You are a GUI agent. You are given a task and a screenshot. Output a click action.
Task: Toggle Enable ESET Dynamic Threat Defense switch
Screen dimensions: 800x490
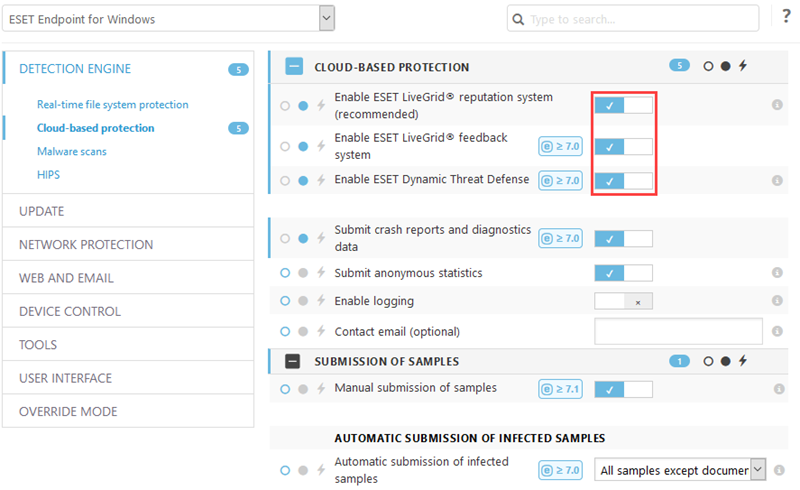[x=623, y=181]
